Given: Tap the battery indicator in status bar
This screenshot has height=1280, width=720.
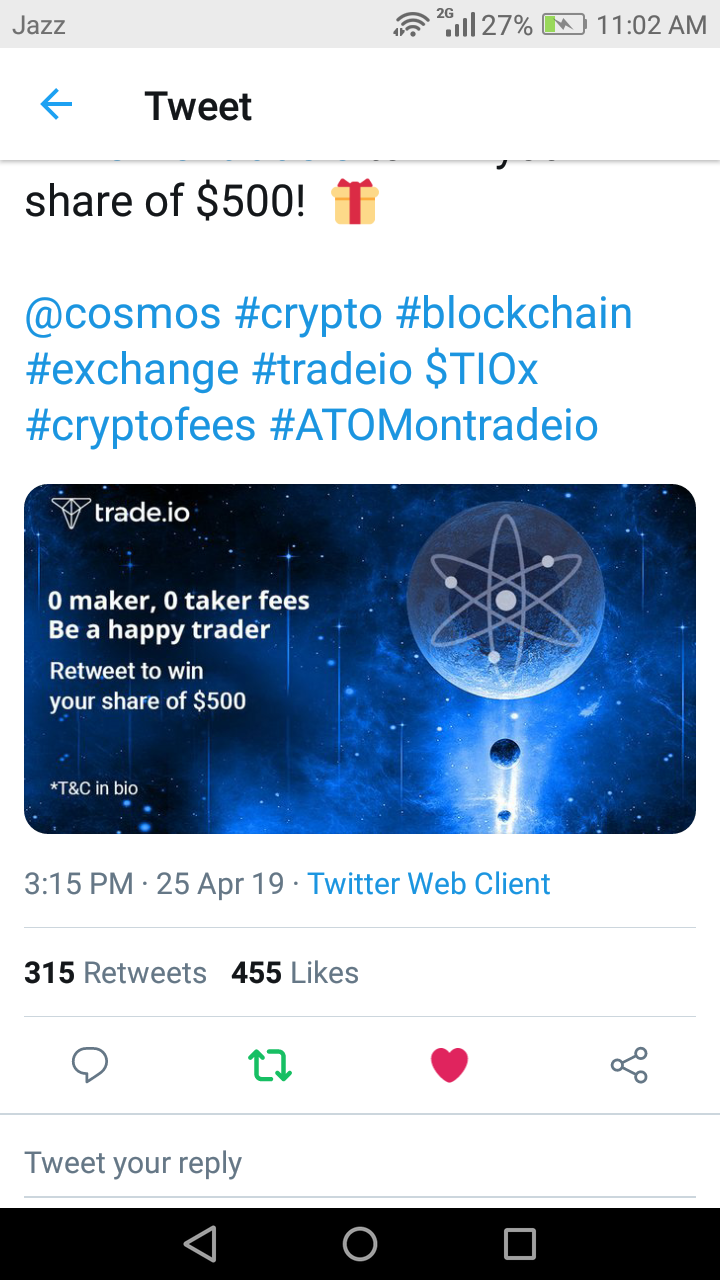Looking at the screenshot, I should [x=562, y=25].
